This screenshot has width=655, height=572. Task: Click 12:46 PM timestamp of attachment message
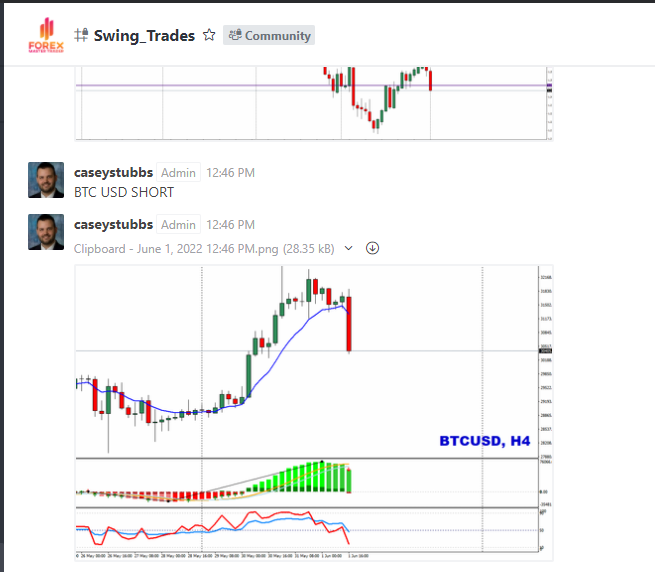pyautogui.click(x=230, y=224)
